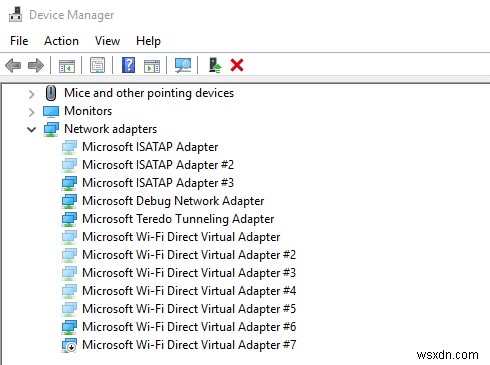Click the icon of Wi-Fi Direct Virtual Adapter #6
490x365 pixels.
[69, 327]
